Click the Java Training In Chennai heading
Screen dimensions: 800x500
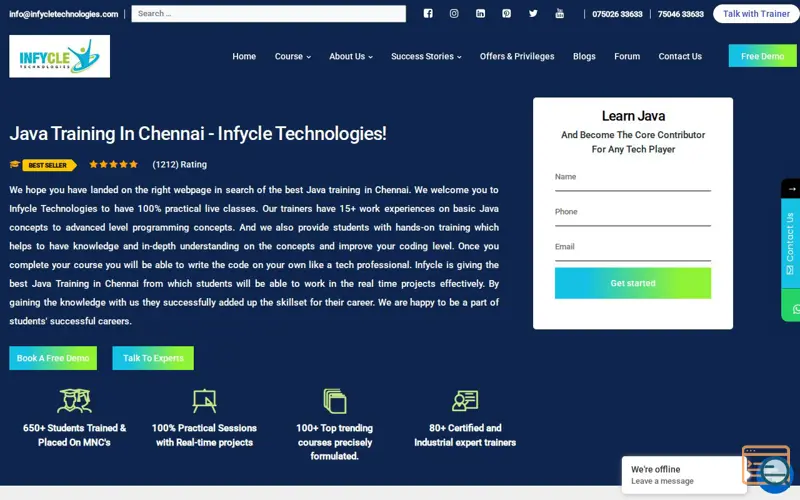[x=198, y=134]
